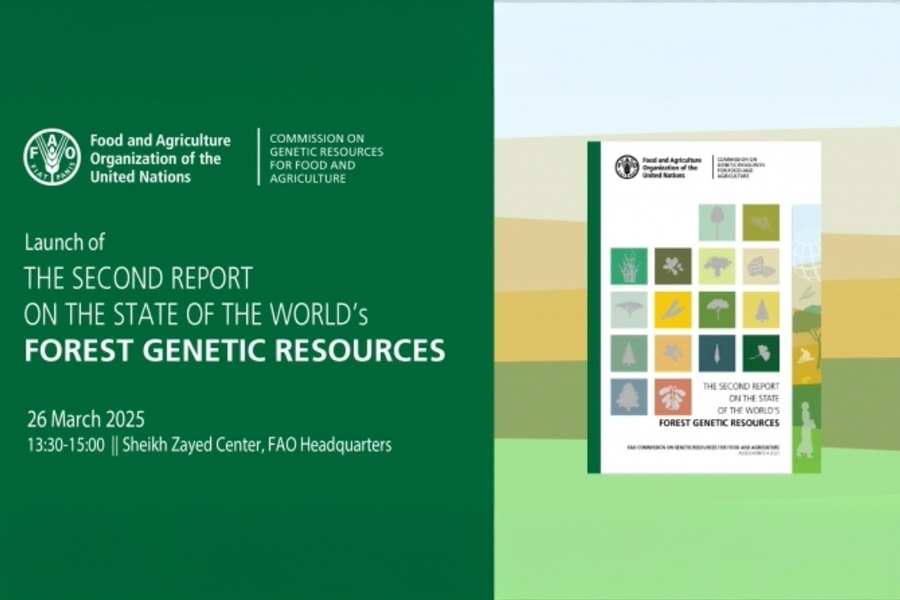900x600 pixels.
Task: Click 'FOREST GENETIC RESOURCES' bold heading
Action: [235, 350]
